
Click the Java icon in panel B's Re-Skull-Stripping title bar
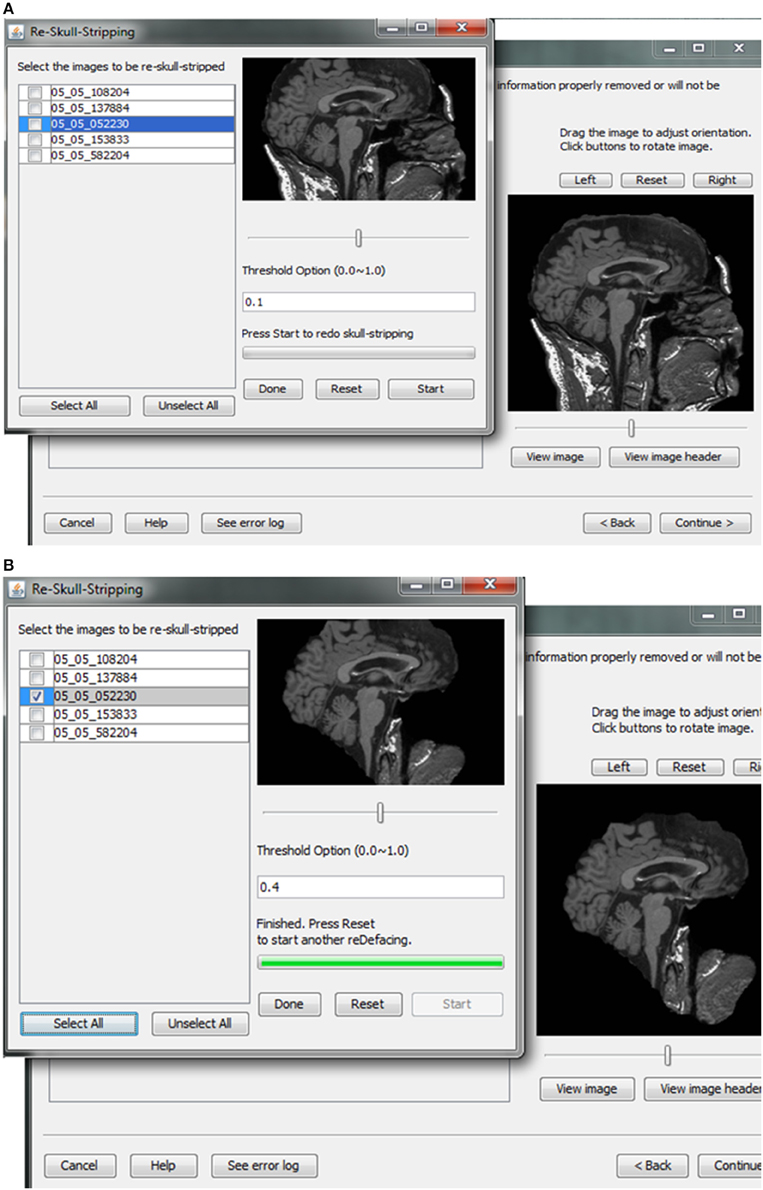pyautogui.click(x=17, y=589)
